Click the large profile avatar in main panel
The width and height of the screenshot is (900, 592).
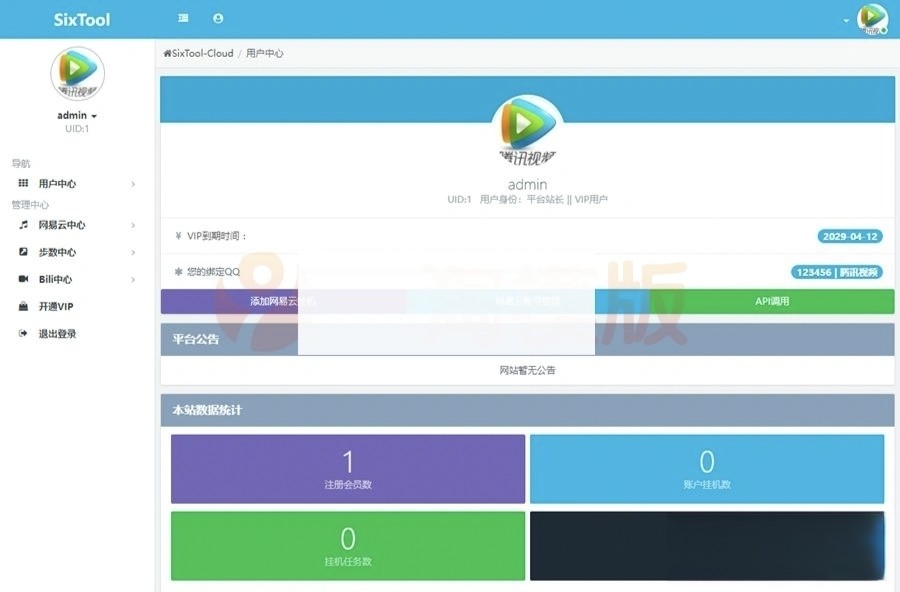(527, 130)
